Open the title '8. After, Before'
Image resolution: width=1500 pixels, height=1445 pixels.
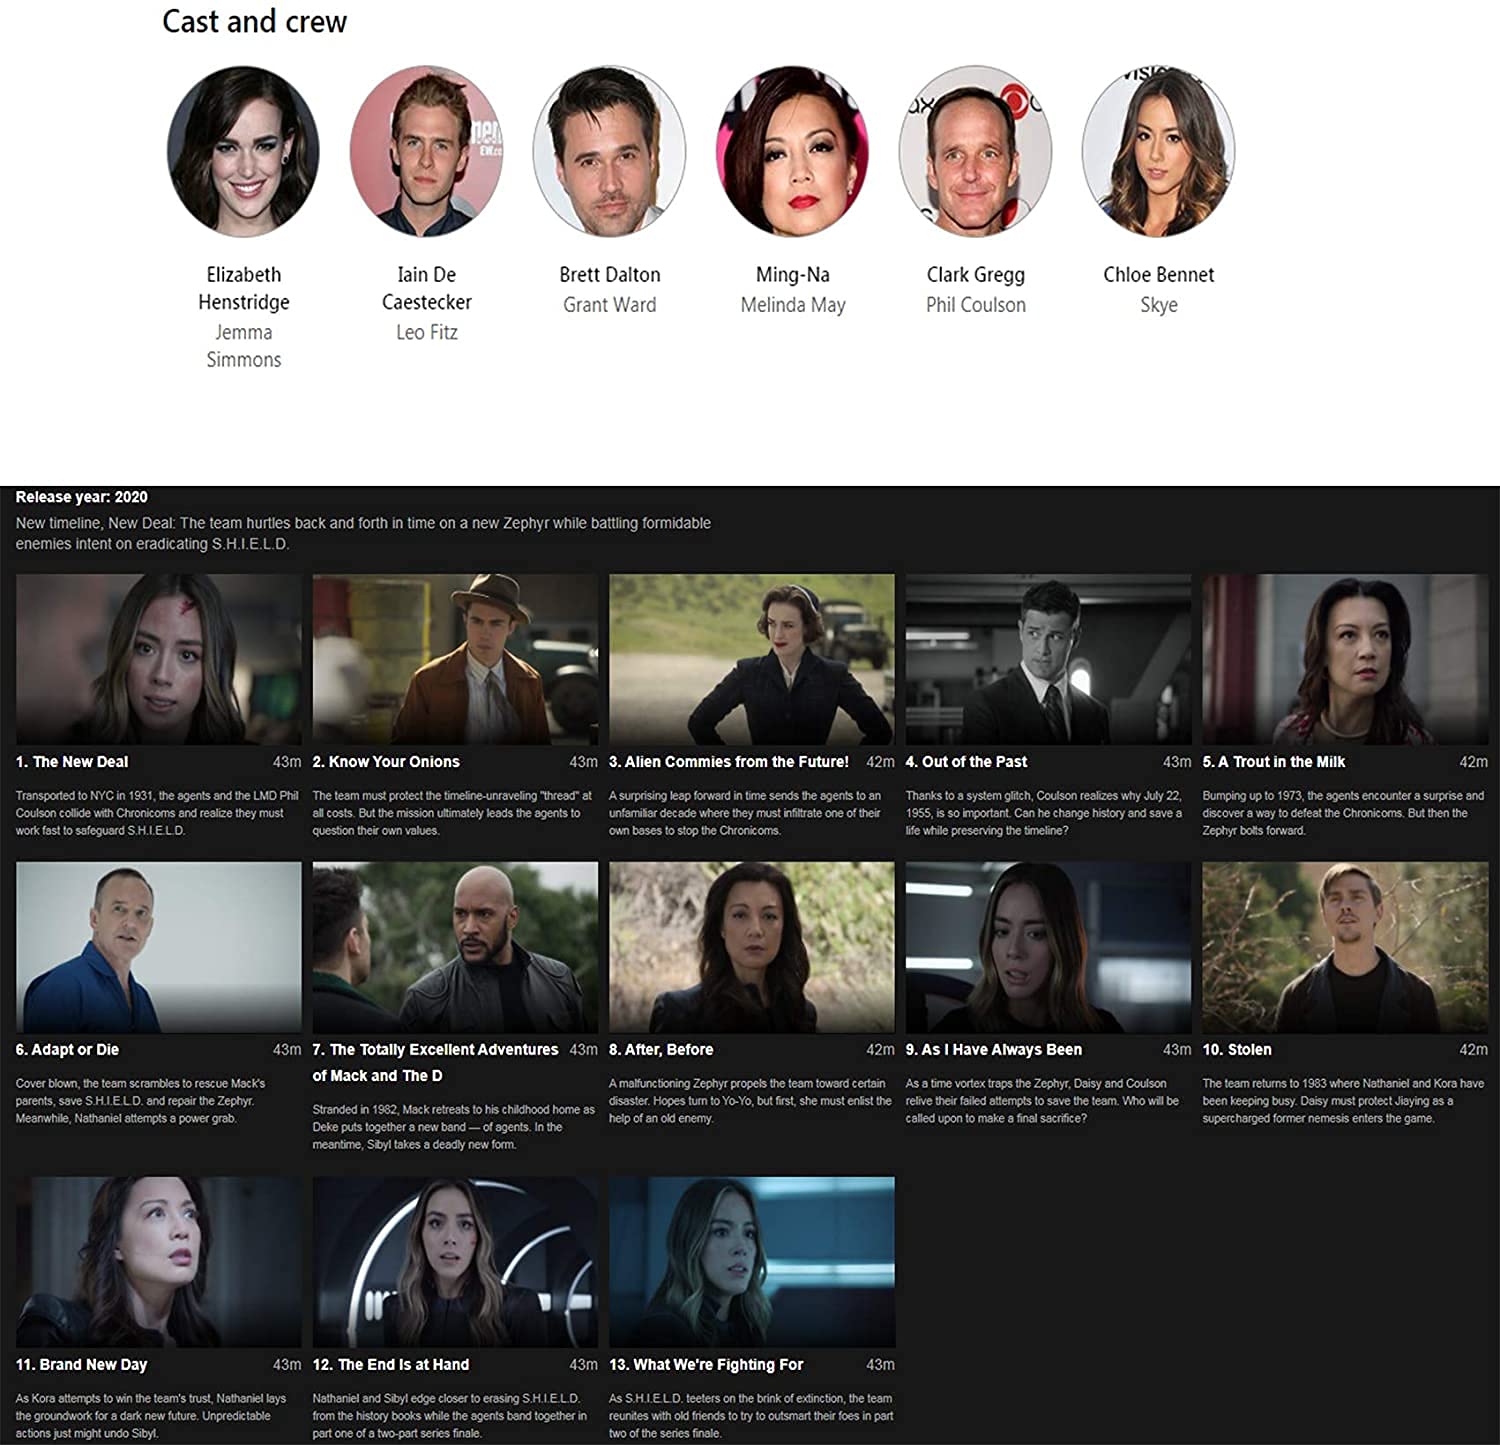[661, 1050]
